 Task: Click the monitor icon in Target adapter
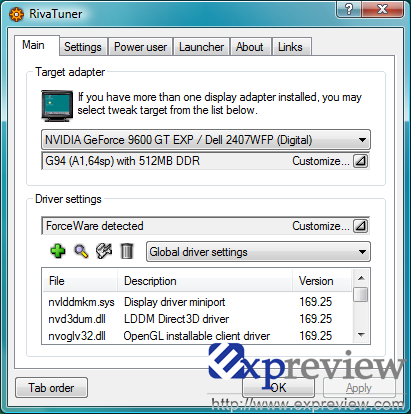pos(57,106)
